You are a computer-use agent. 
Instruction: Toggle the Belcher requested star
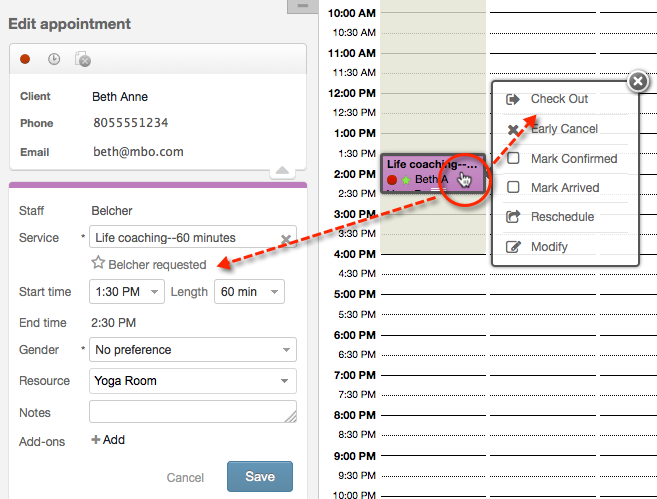point(98,265)
